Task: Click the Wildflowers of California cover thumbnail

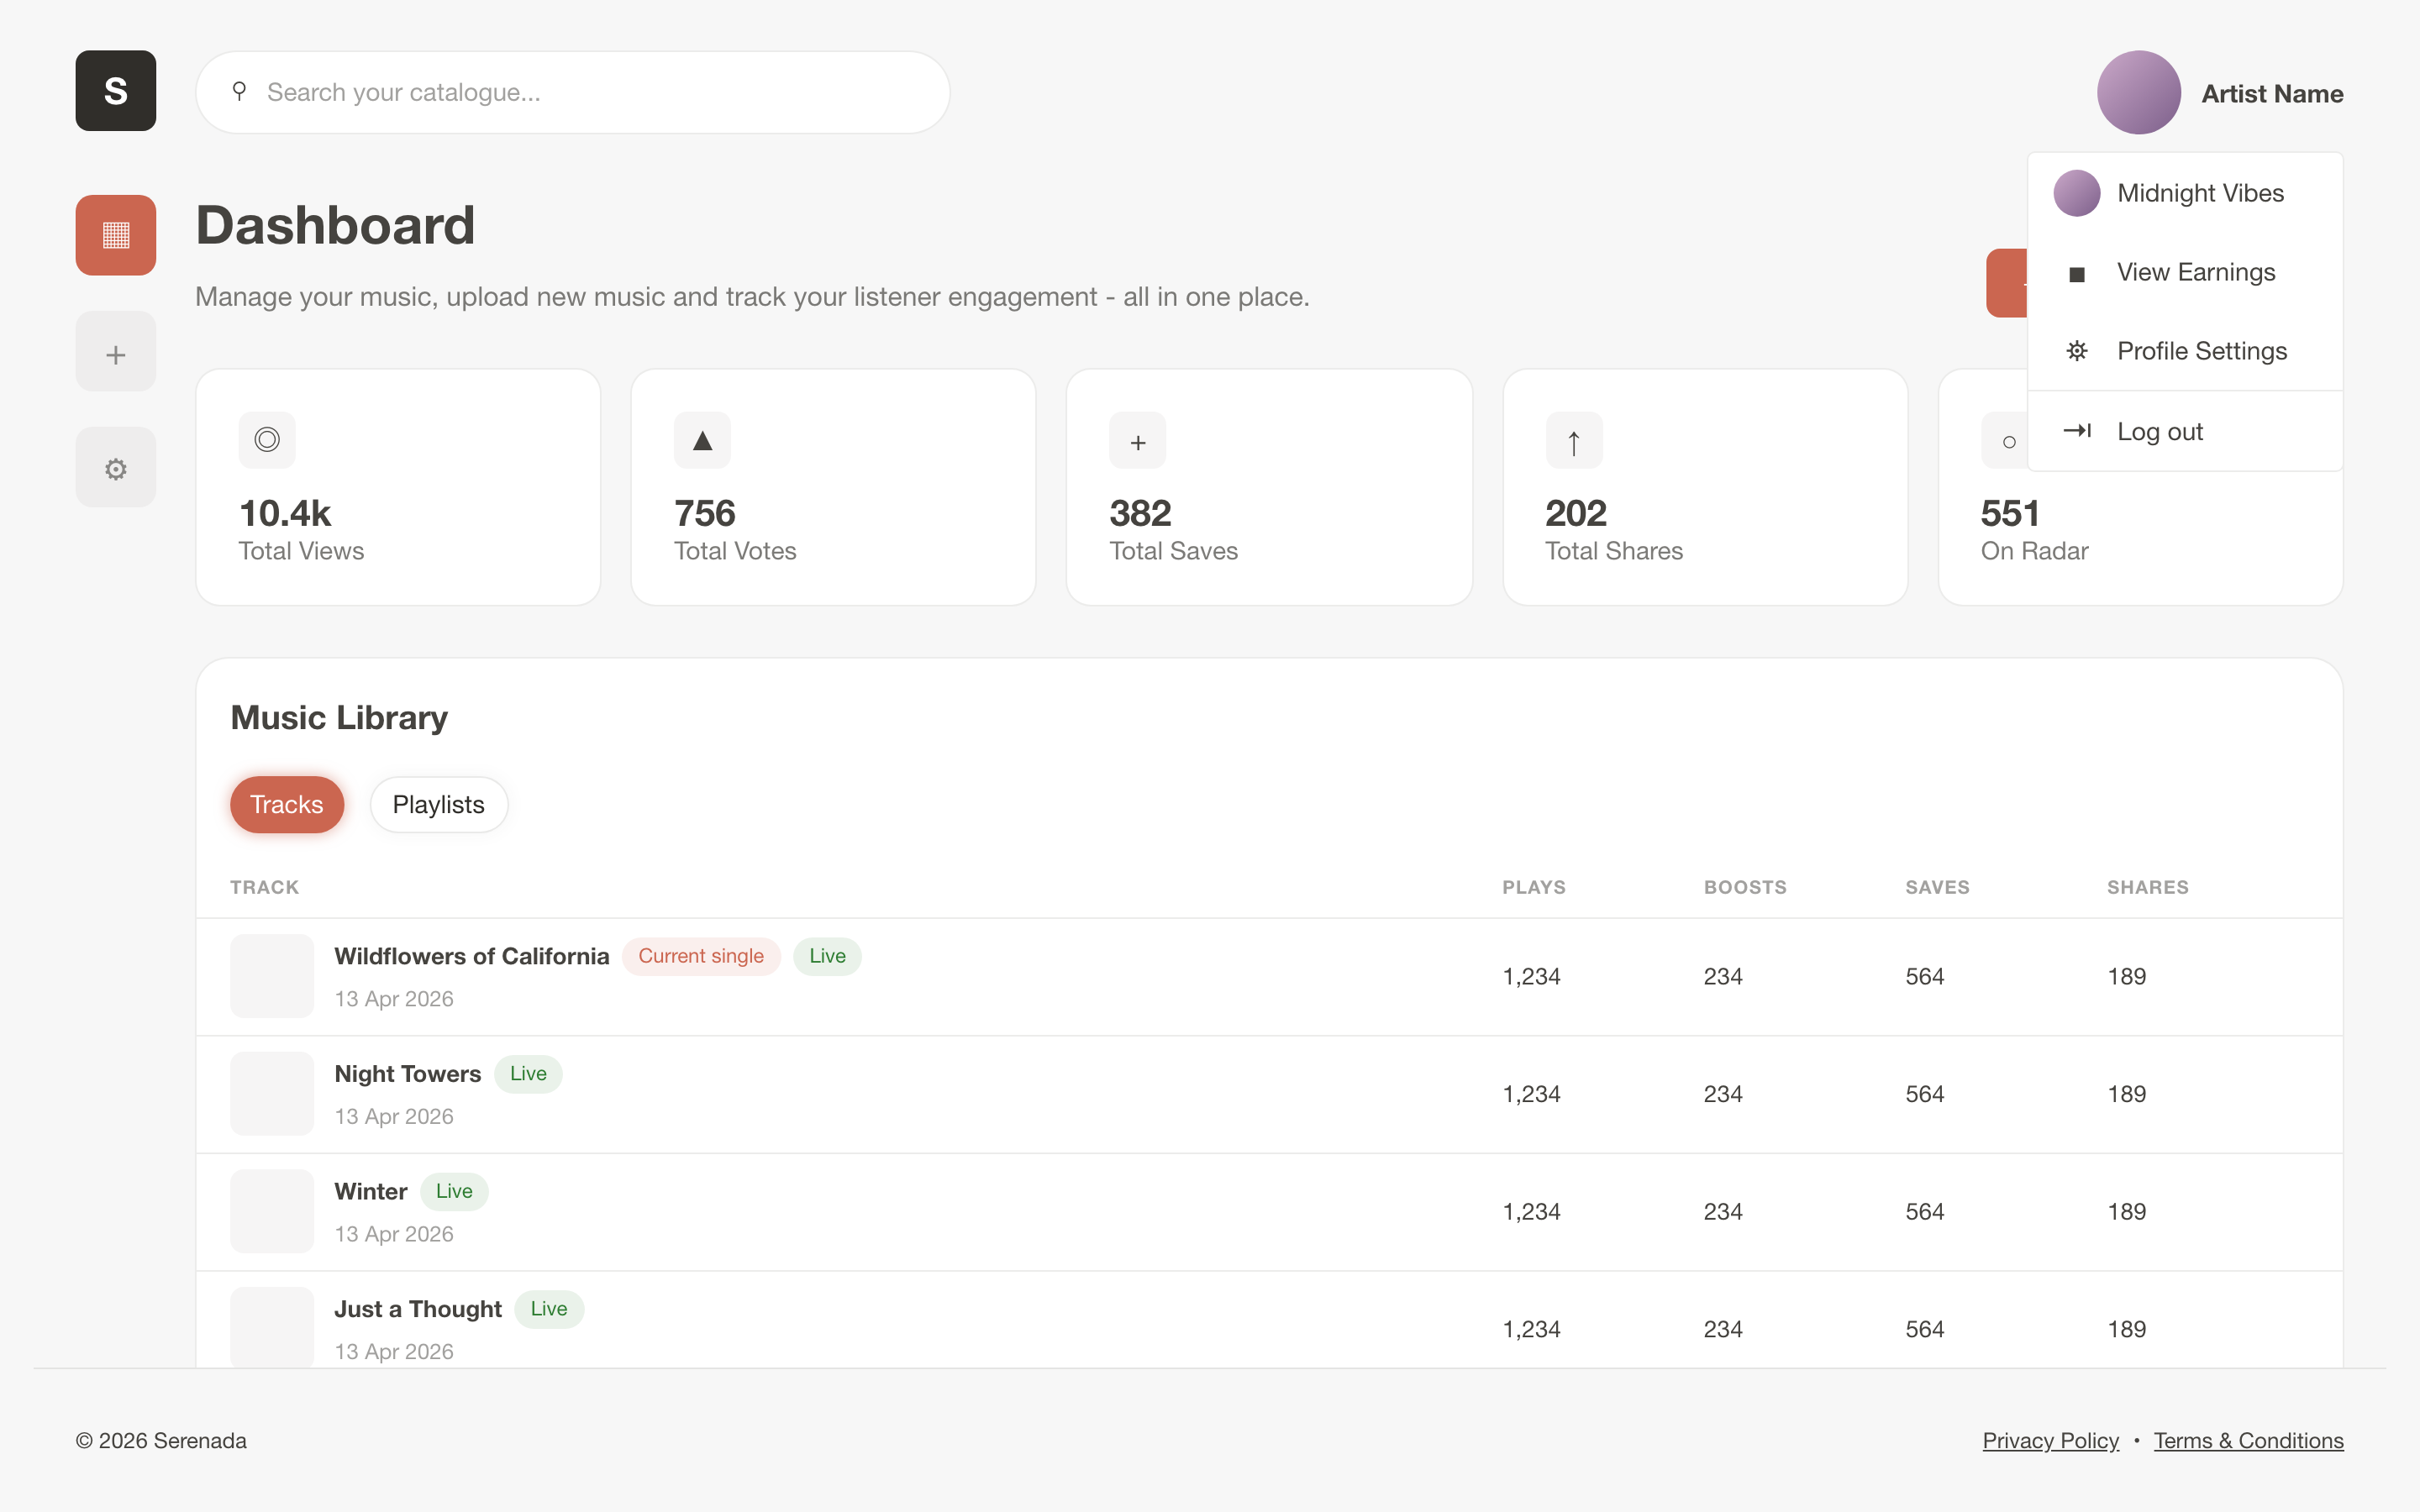Action: coord(272,976)
